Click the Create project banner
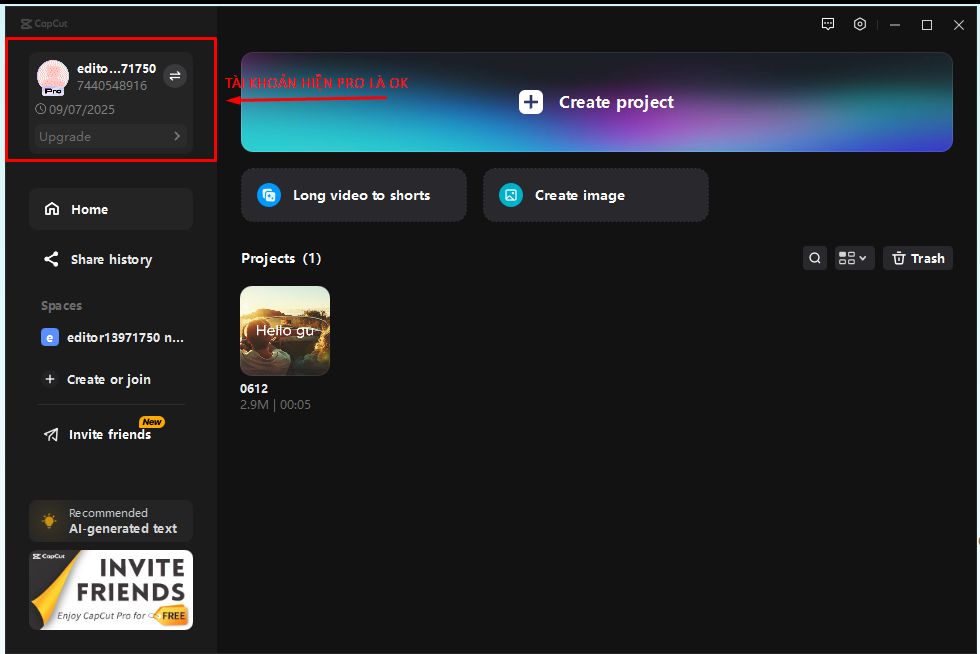 596,102
